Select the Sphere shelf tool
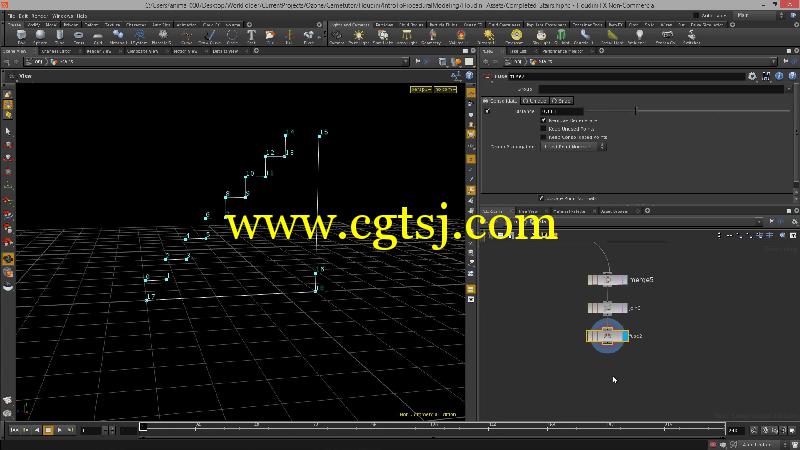800x450 pixels. pos(40,35)
